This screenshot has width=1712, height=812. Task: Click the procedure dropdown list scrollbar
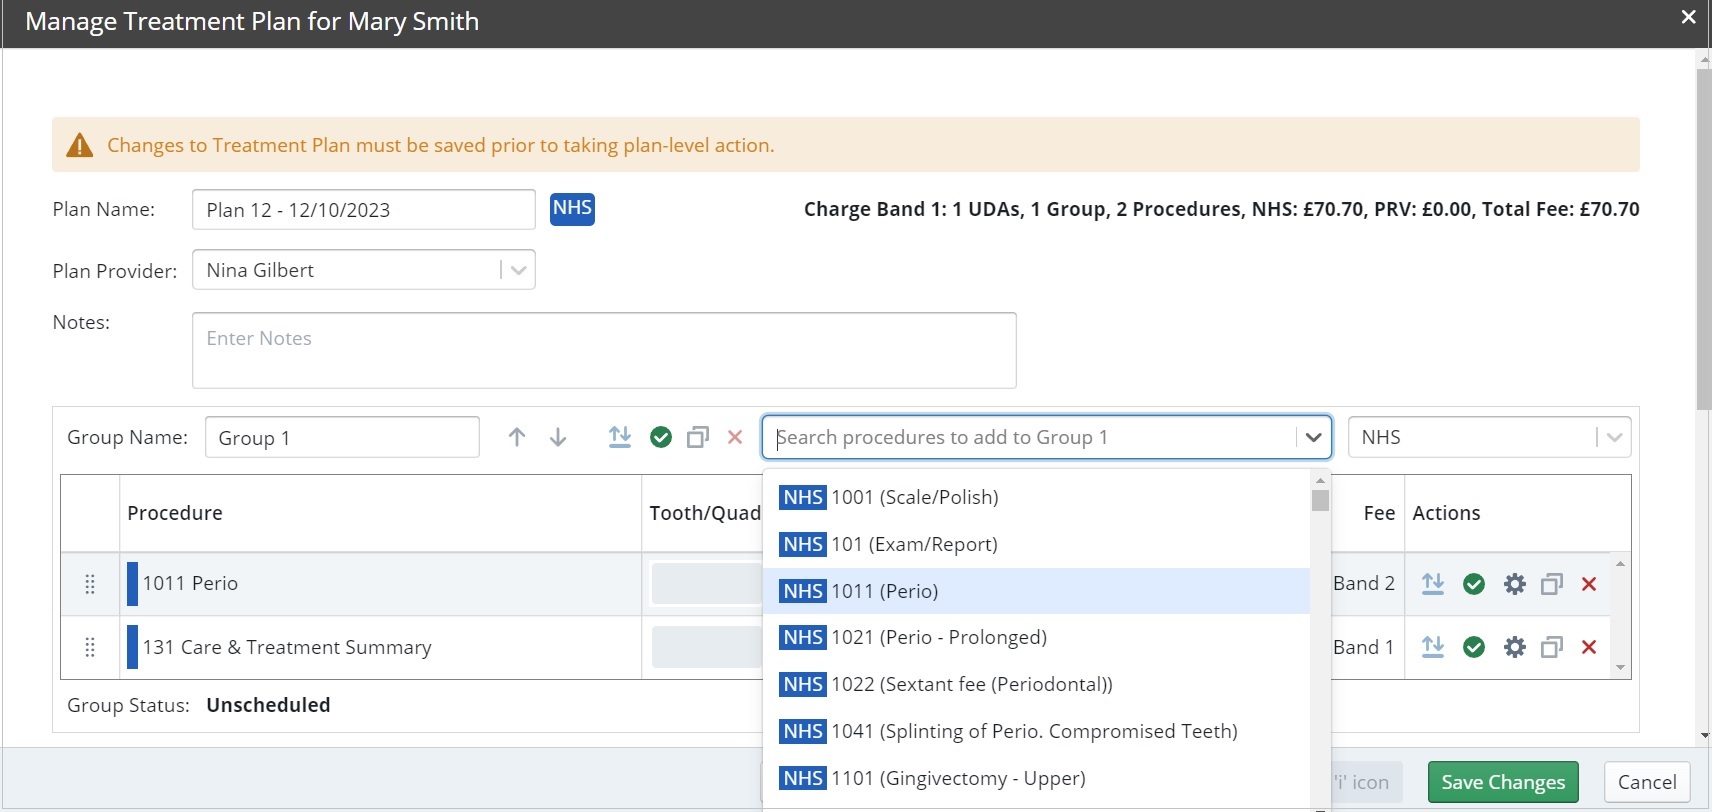pyautogui.click(x=1320, y=500)
